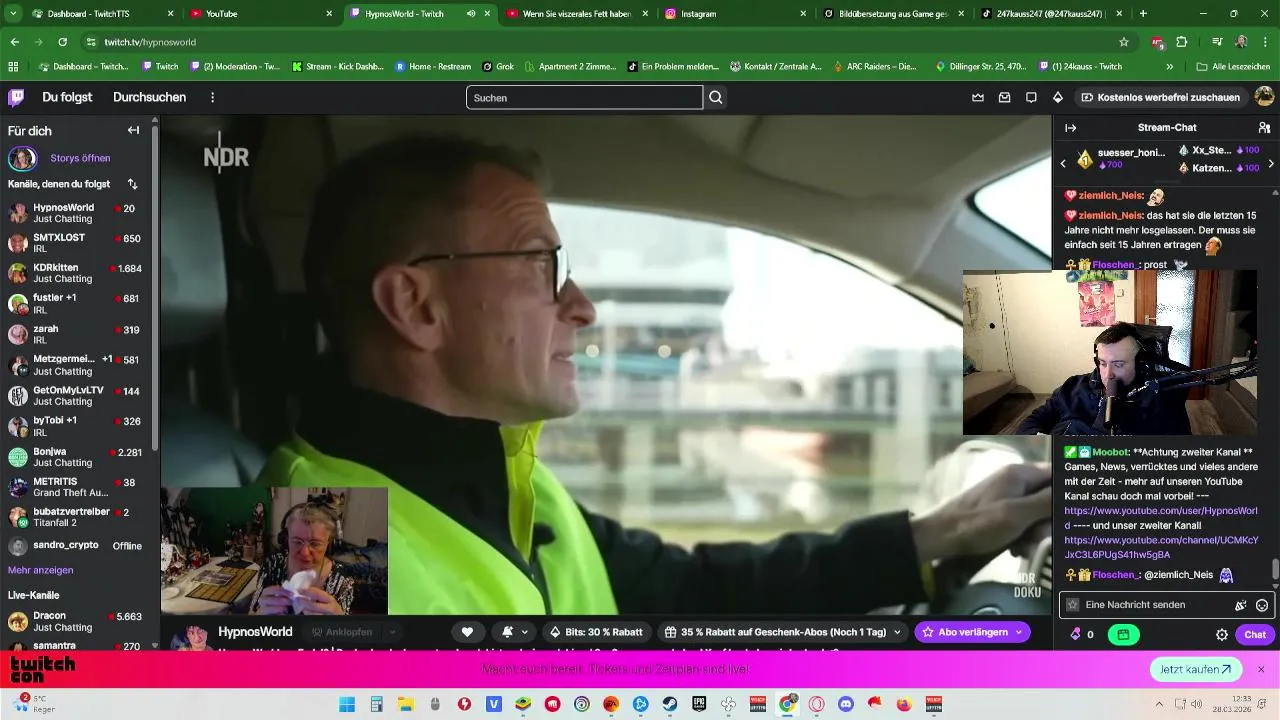Click the left sidebar scrollbar

155,290
